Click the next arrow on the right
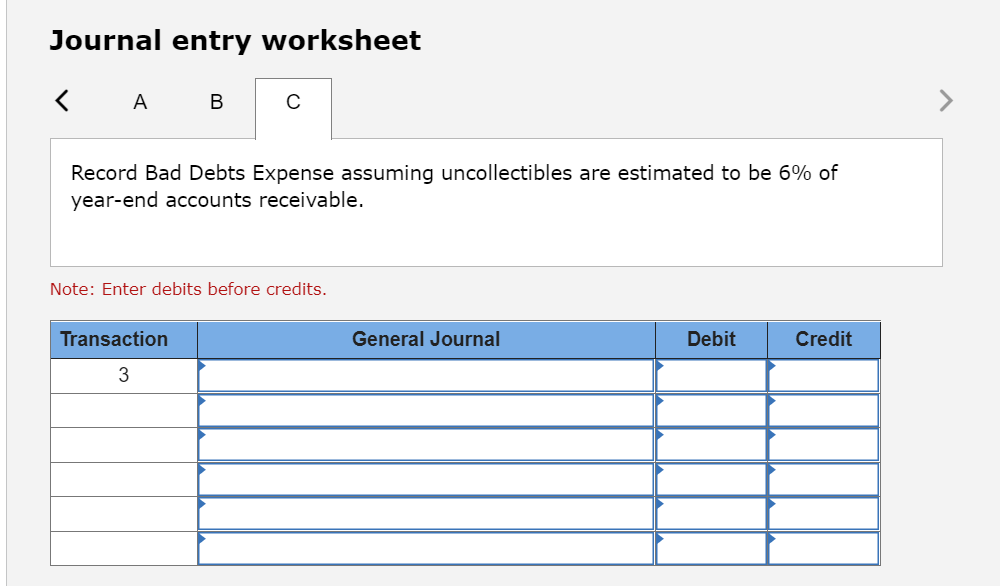The width and height of the screenshot is (1000, 586). click(946, 101)
